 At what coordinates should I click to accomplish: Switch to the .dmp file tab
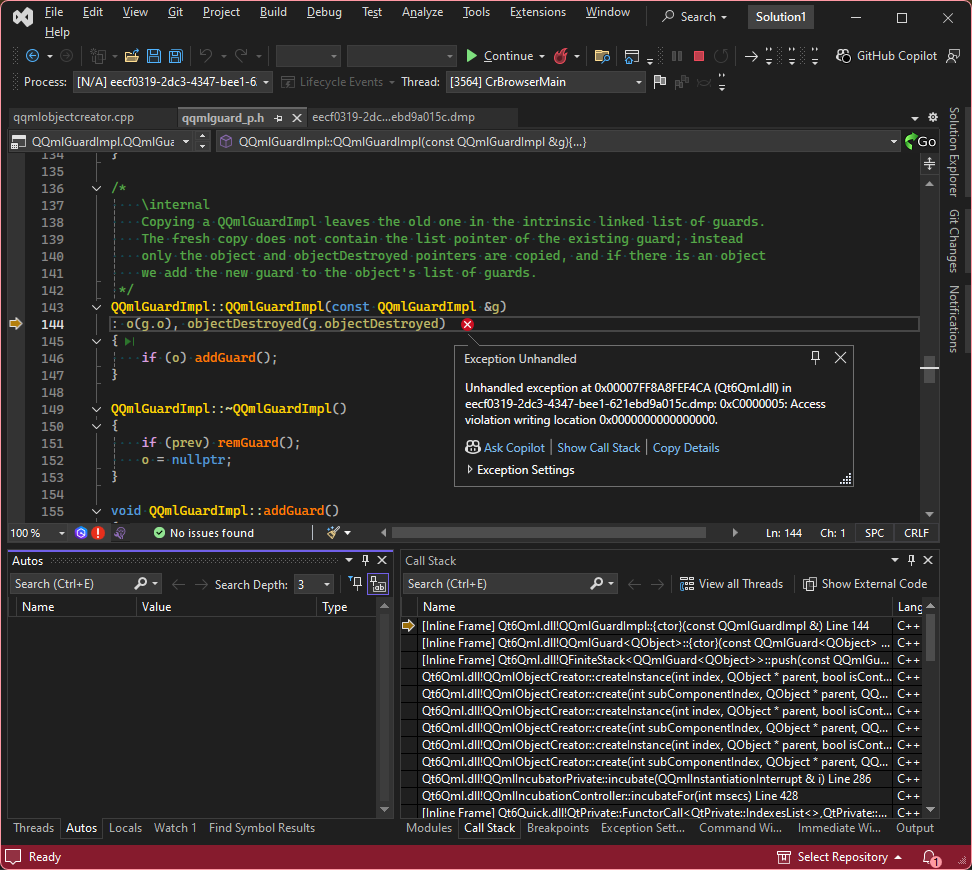(394, 117)
